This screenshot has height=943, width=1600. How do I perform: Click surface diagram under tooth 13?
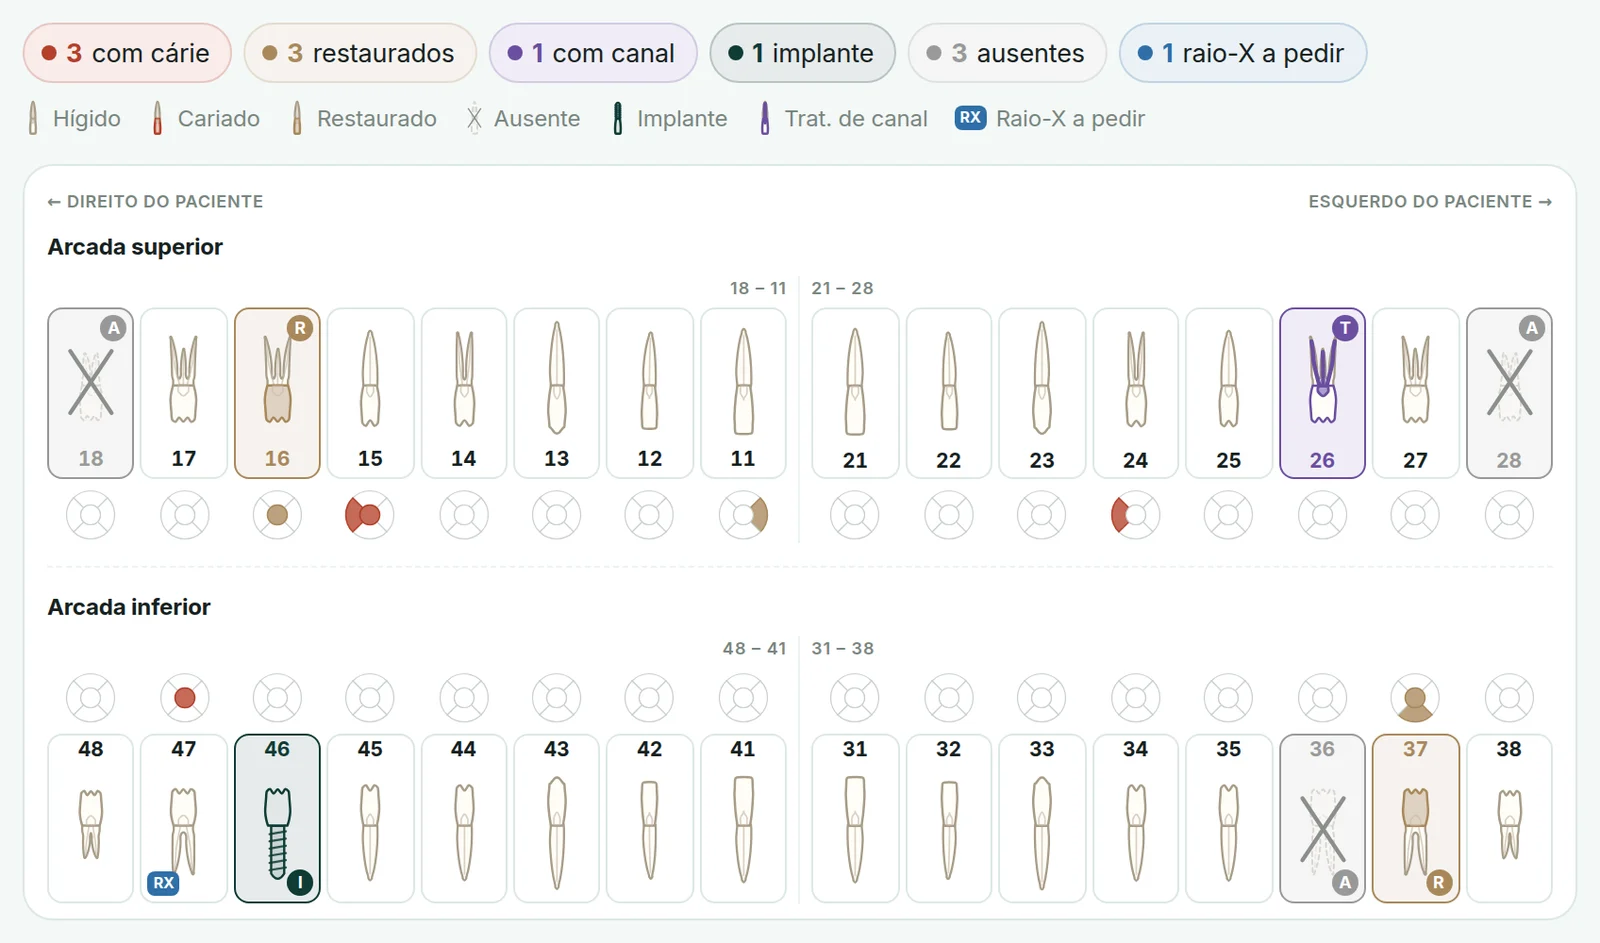click(x=557, y=515)
